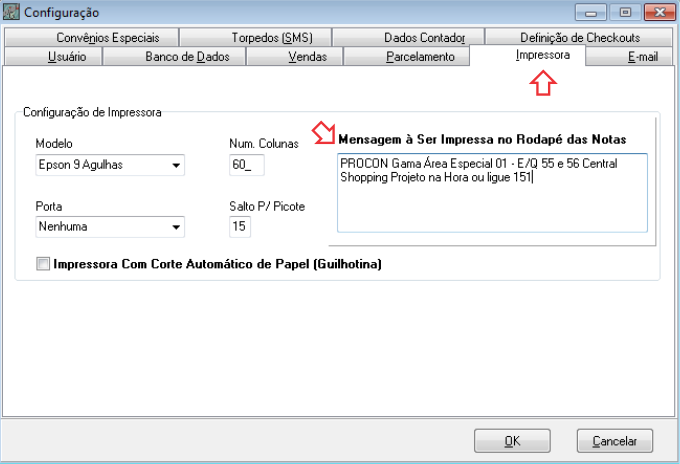Open the Parcelamento tab
680x464 pixels.
point(406,56)
